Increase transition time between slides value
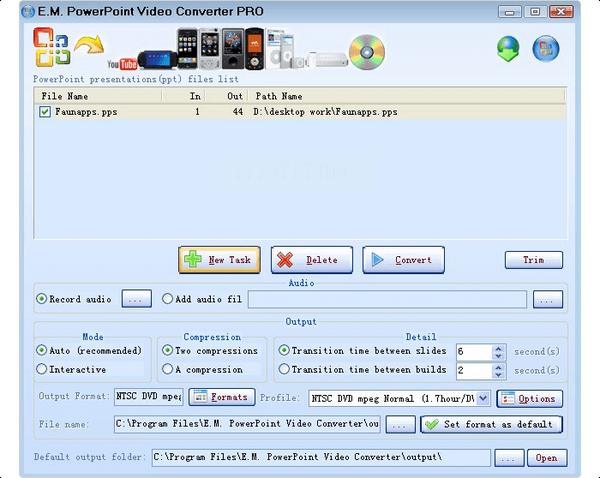Image resolution: width=600 pixels, height=478 pixels. [499, 347]
